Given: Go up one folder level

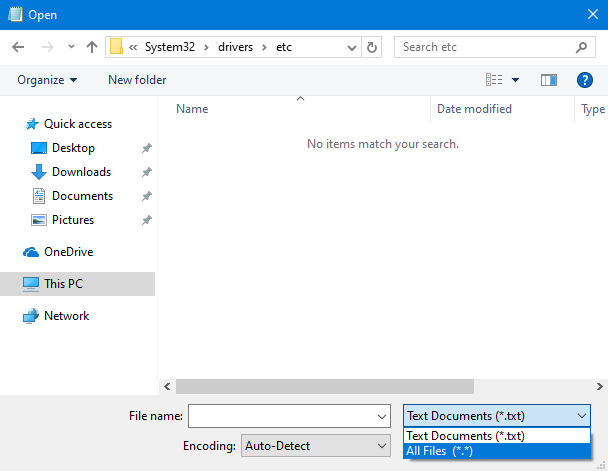Looking at the screenshot, I should (x=92, y=47).
